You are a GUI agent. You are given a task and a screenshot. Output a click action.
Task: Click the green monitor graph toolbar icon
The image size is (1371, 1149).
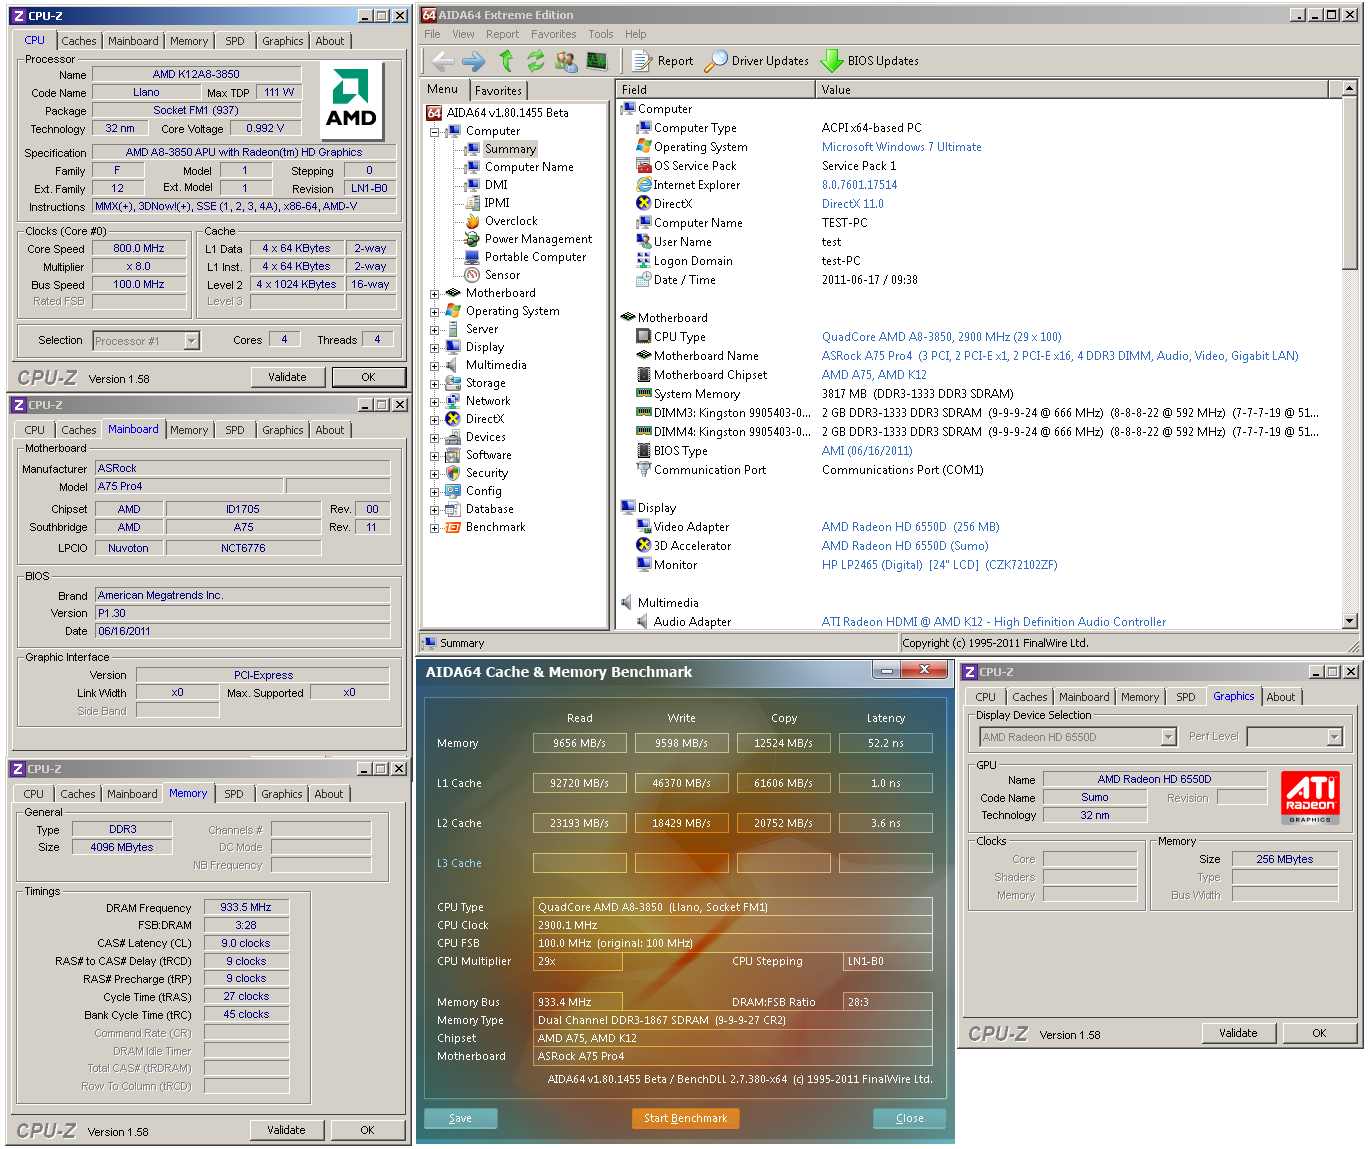597,61
